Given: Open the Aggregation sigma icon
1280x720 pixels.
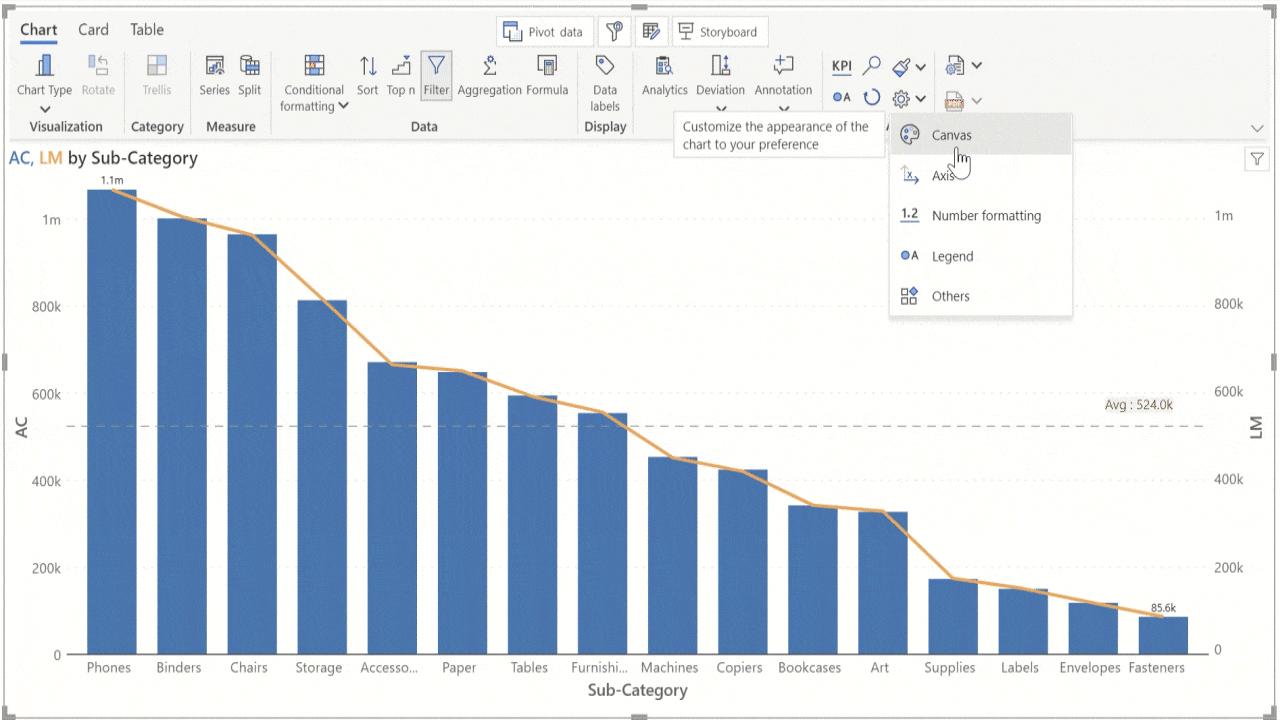Looking at the screenshot, I should point(489,67).
